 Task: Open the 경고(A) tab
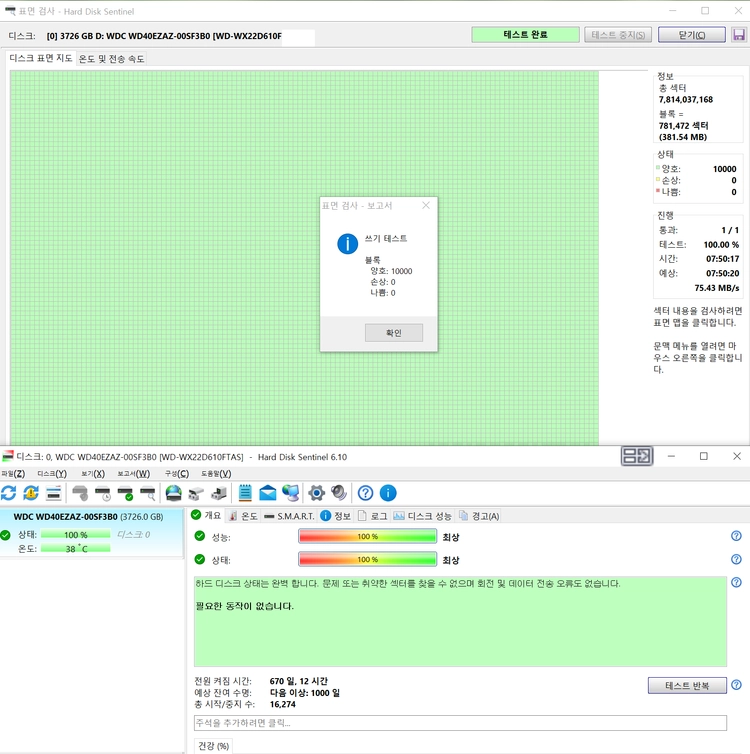[479, 516]
